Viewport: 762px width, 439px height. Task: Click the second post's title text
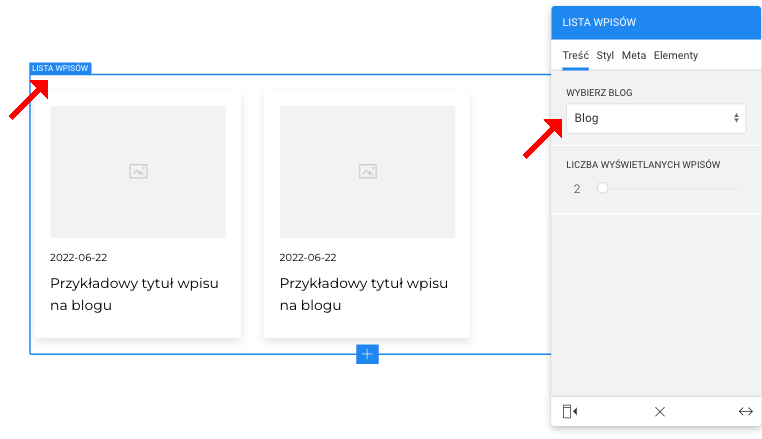point(363,294)
